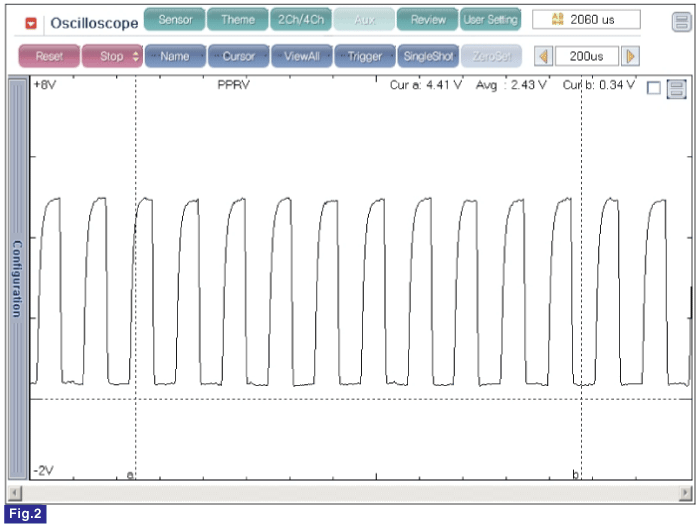Click the Cur a: 4.41 V reading
Viewport: 700px width, 526px height.
425,85
